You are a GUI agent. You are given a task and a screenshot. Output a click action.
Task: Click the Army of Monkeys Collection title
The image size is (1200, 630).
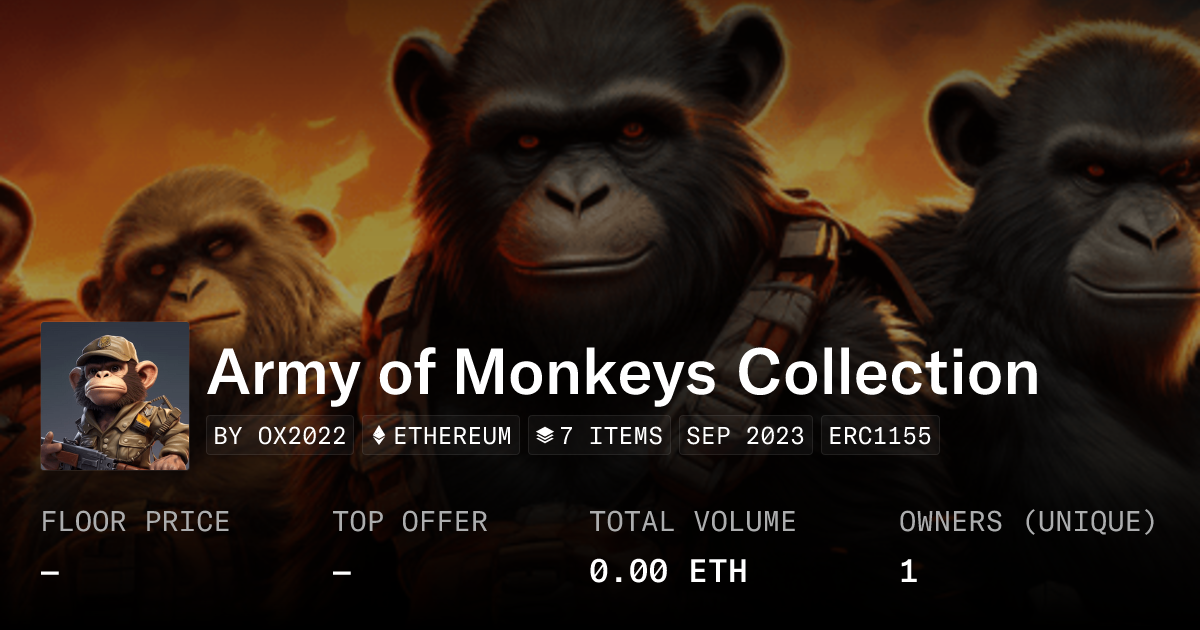click(623, 373)
